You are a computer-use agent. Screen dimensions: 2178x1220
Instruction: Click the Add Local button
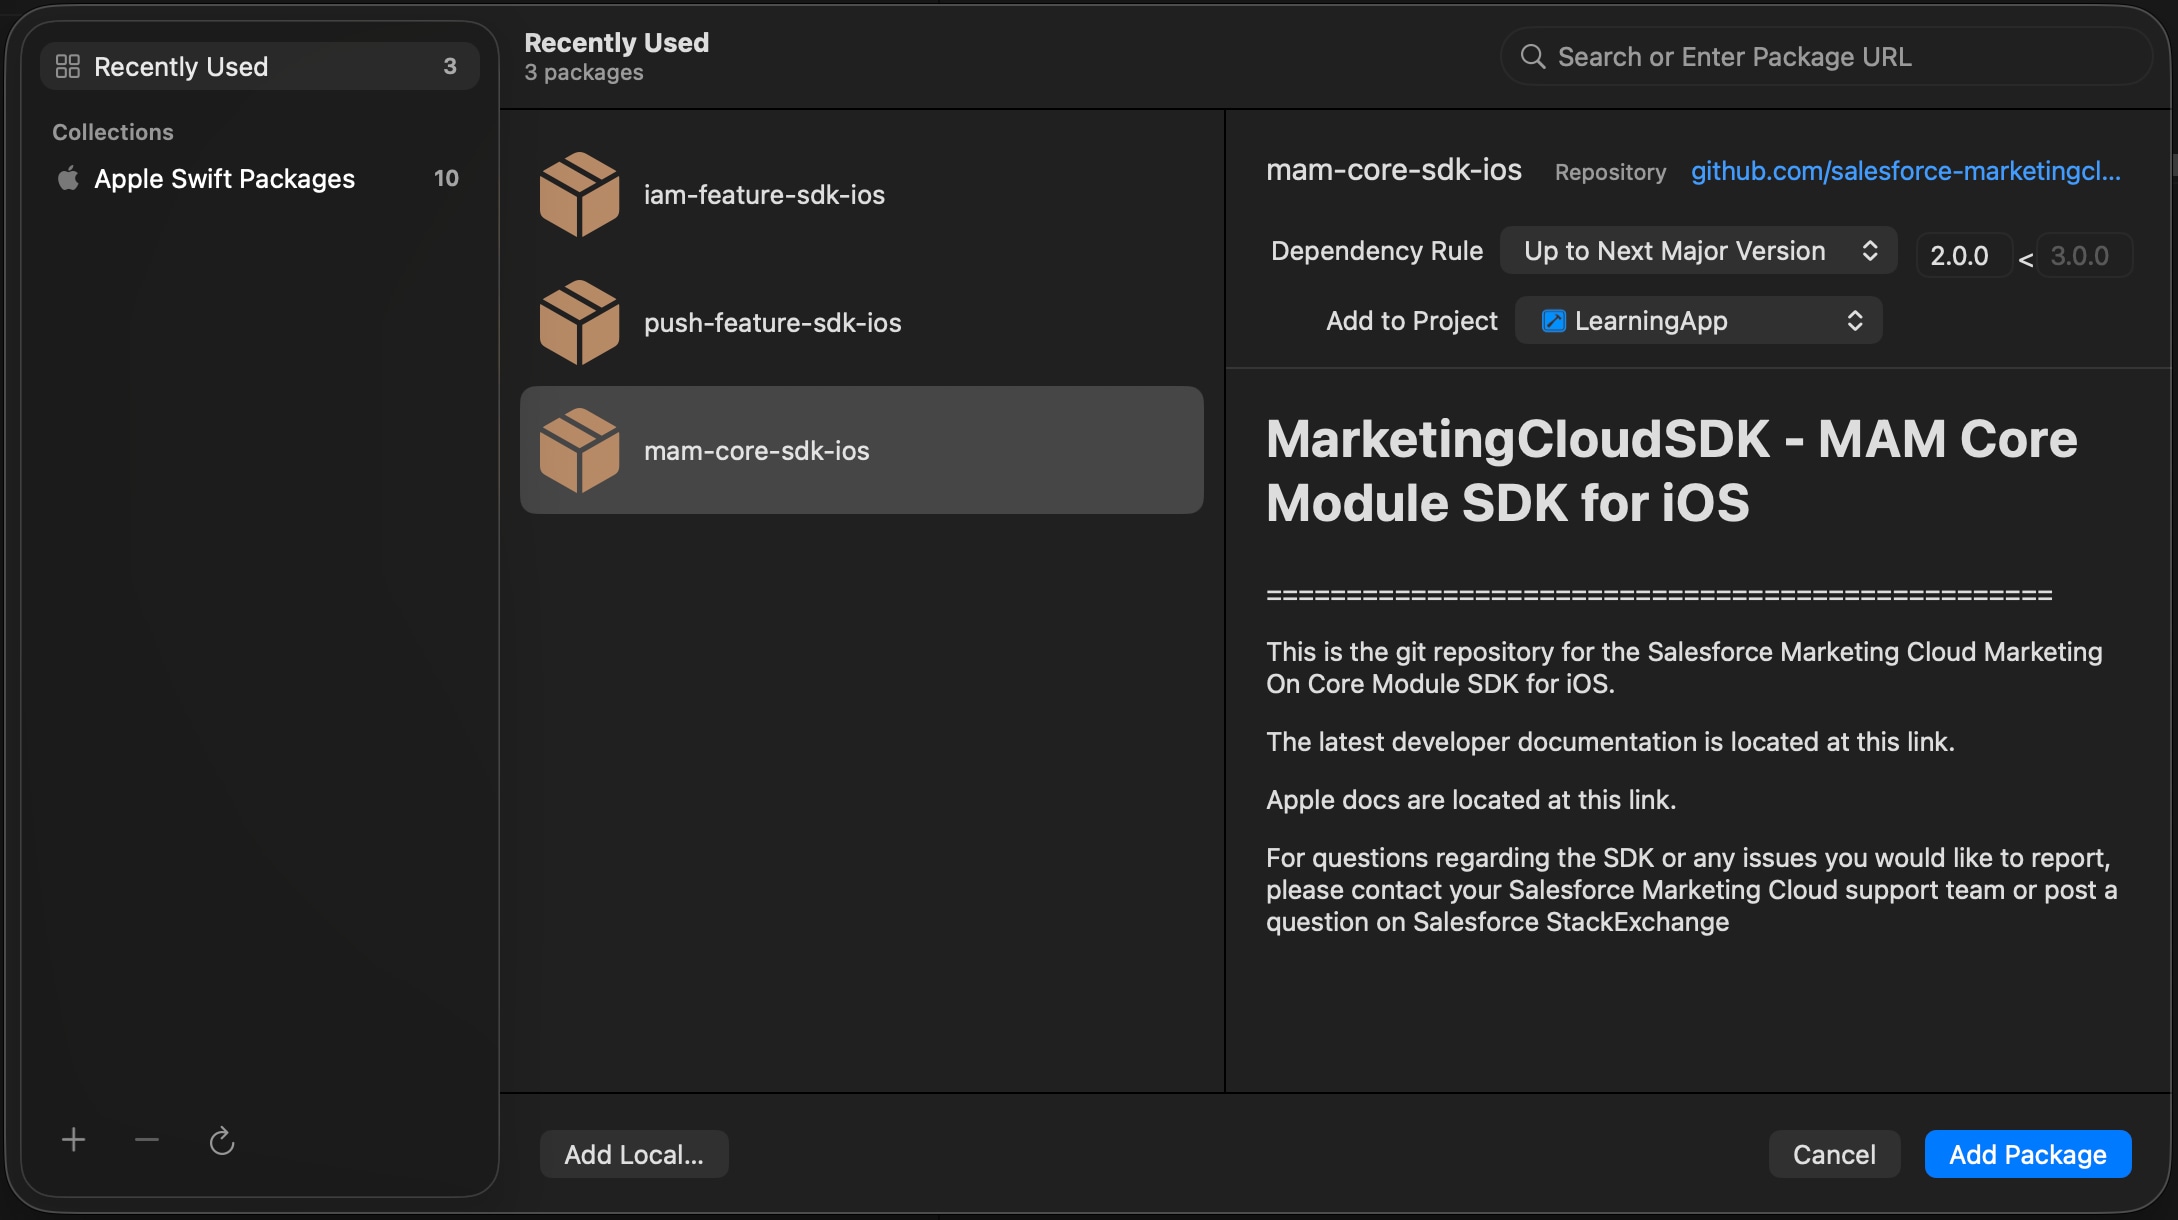click(633, 1153)
